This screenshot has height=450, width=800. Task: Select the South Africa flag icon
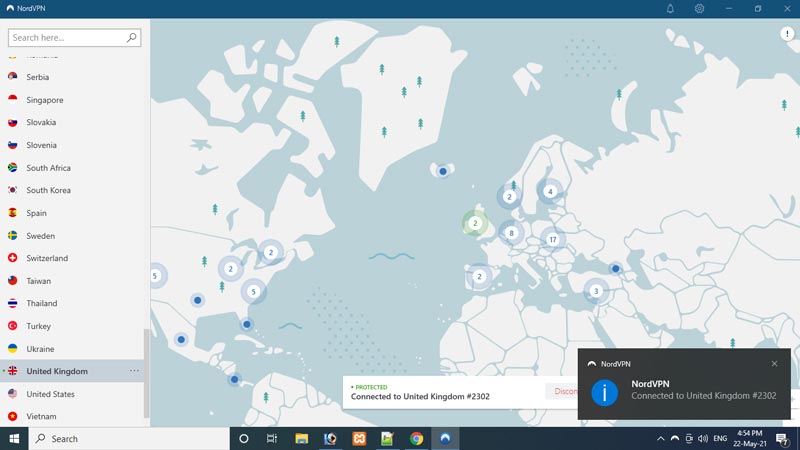(x=13, y=167)
